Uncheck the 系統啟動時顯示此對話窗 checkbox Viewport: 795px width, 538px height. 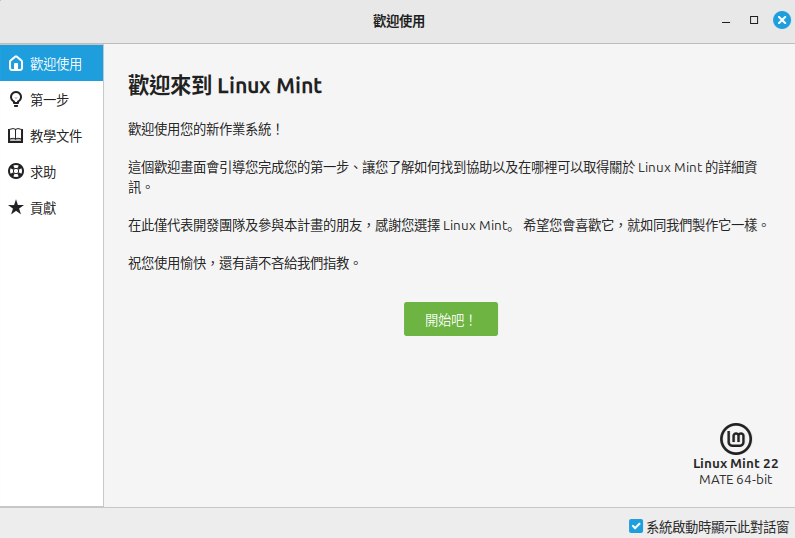pyautogui.click(x=636, y=526)
